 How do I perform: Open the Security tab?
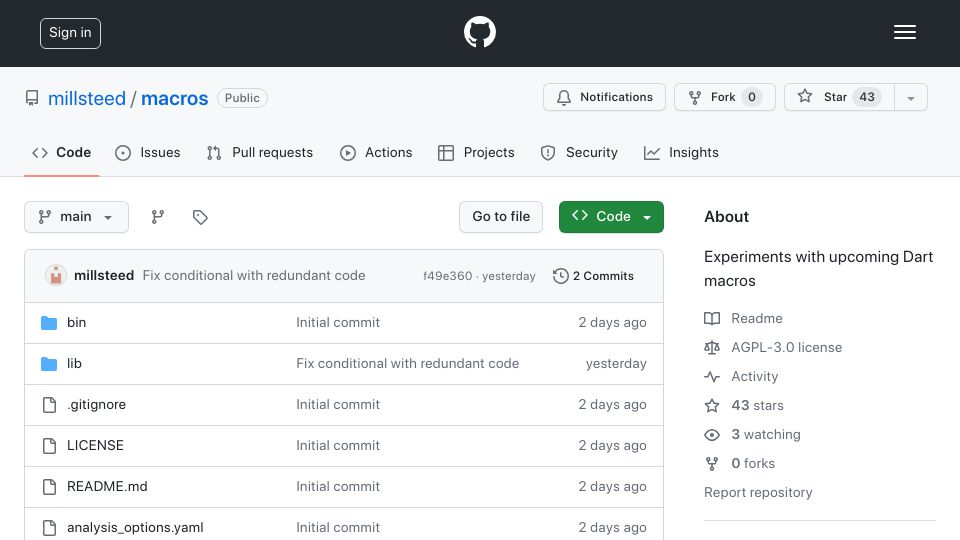coord(579,152)
